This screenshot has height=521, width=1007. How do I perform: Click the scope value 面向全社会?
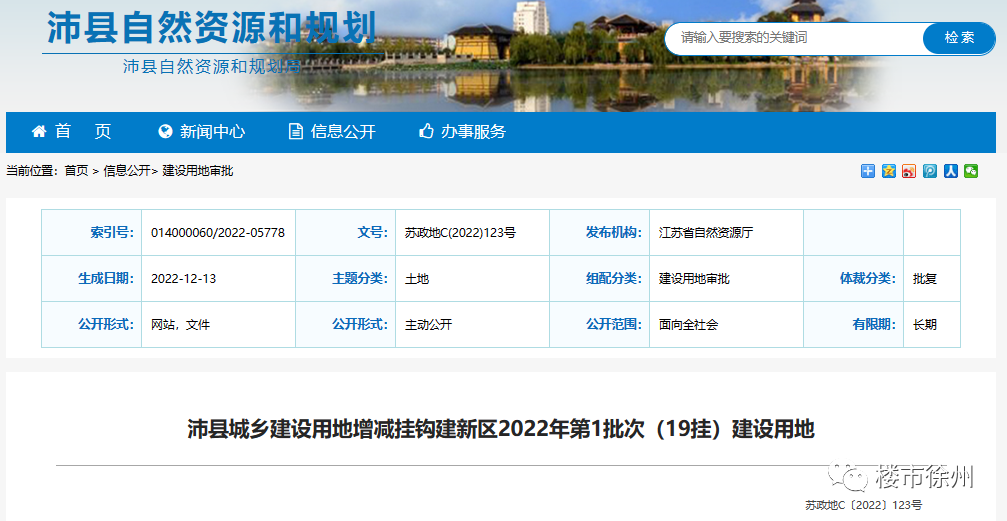[688, 324]
